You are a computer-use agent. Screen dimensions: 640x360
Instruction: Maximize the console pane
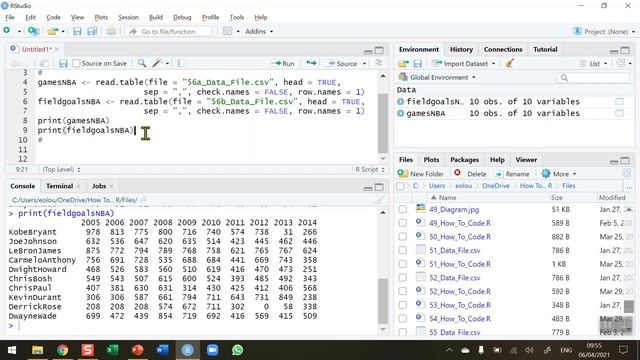(x=379, y=187)
